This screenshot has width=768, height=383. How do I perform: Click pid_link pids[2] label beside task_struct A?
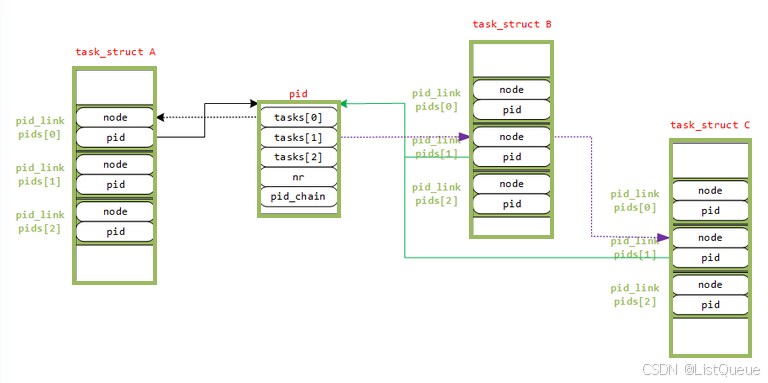click(40, 222)
